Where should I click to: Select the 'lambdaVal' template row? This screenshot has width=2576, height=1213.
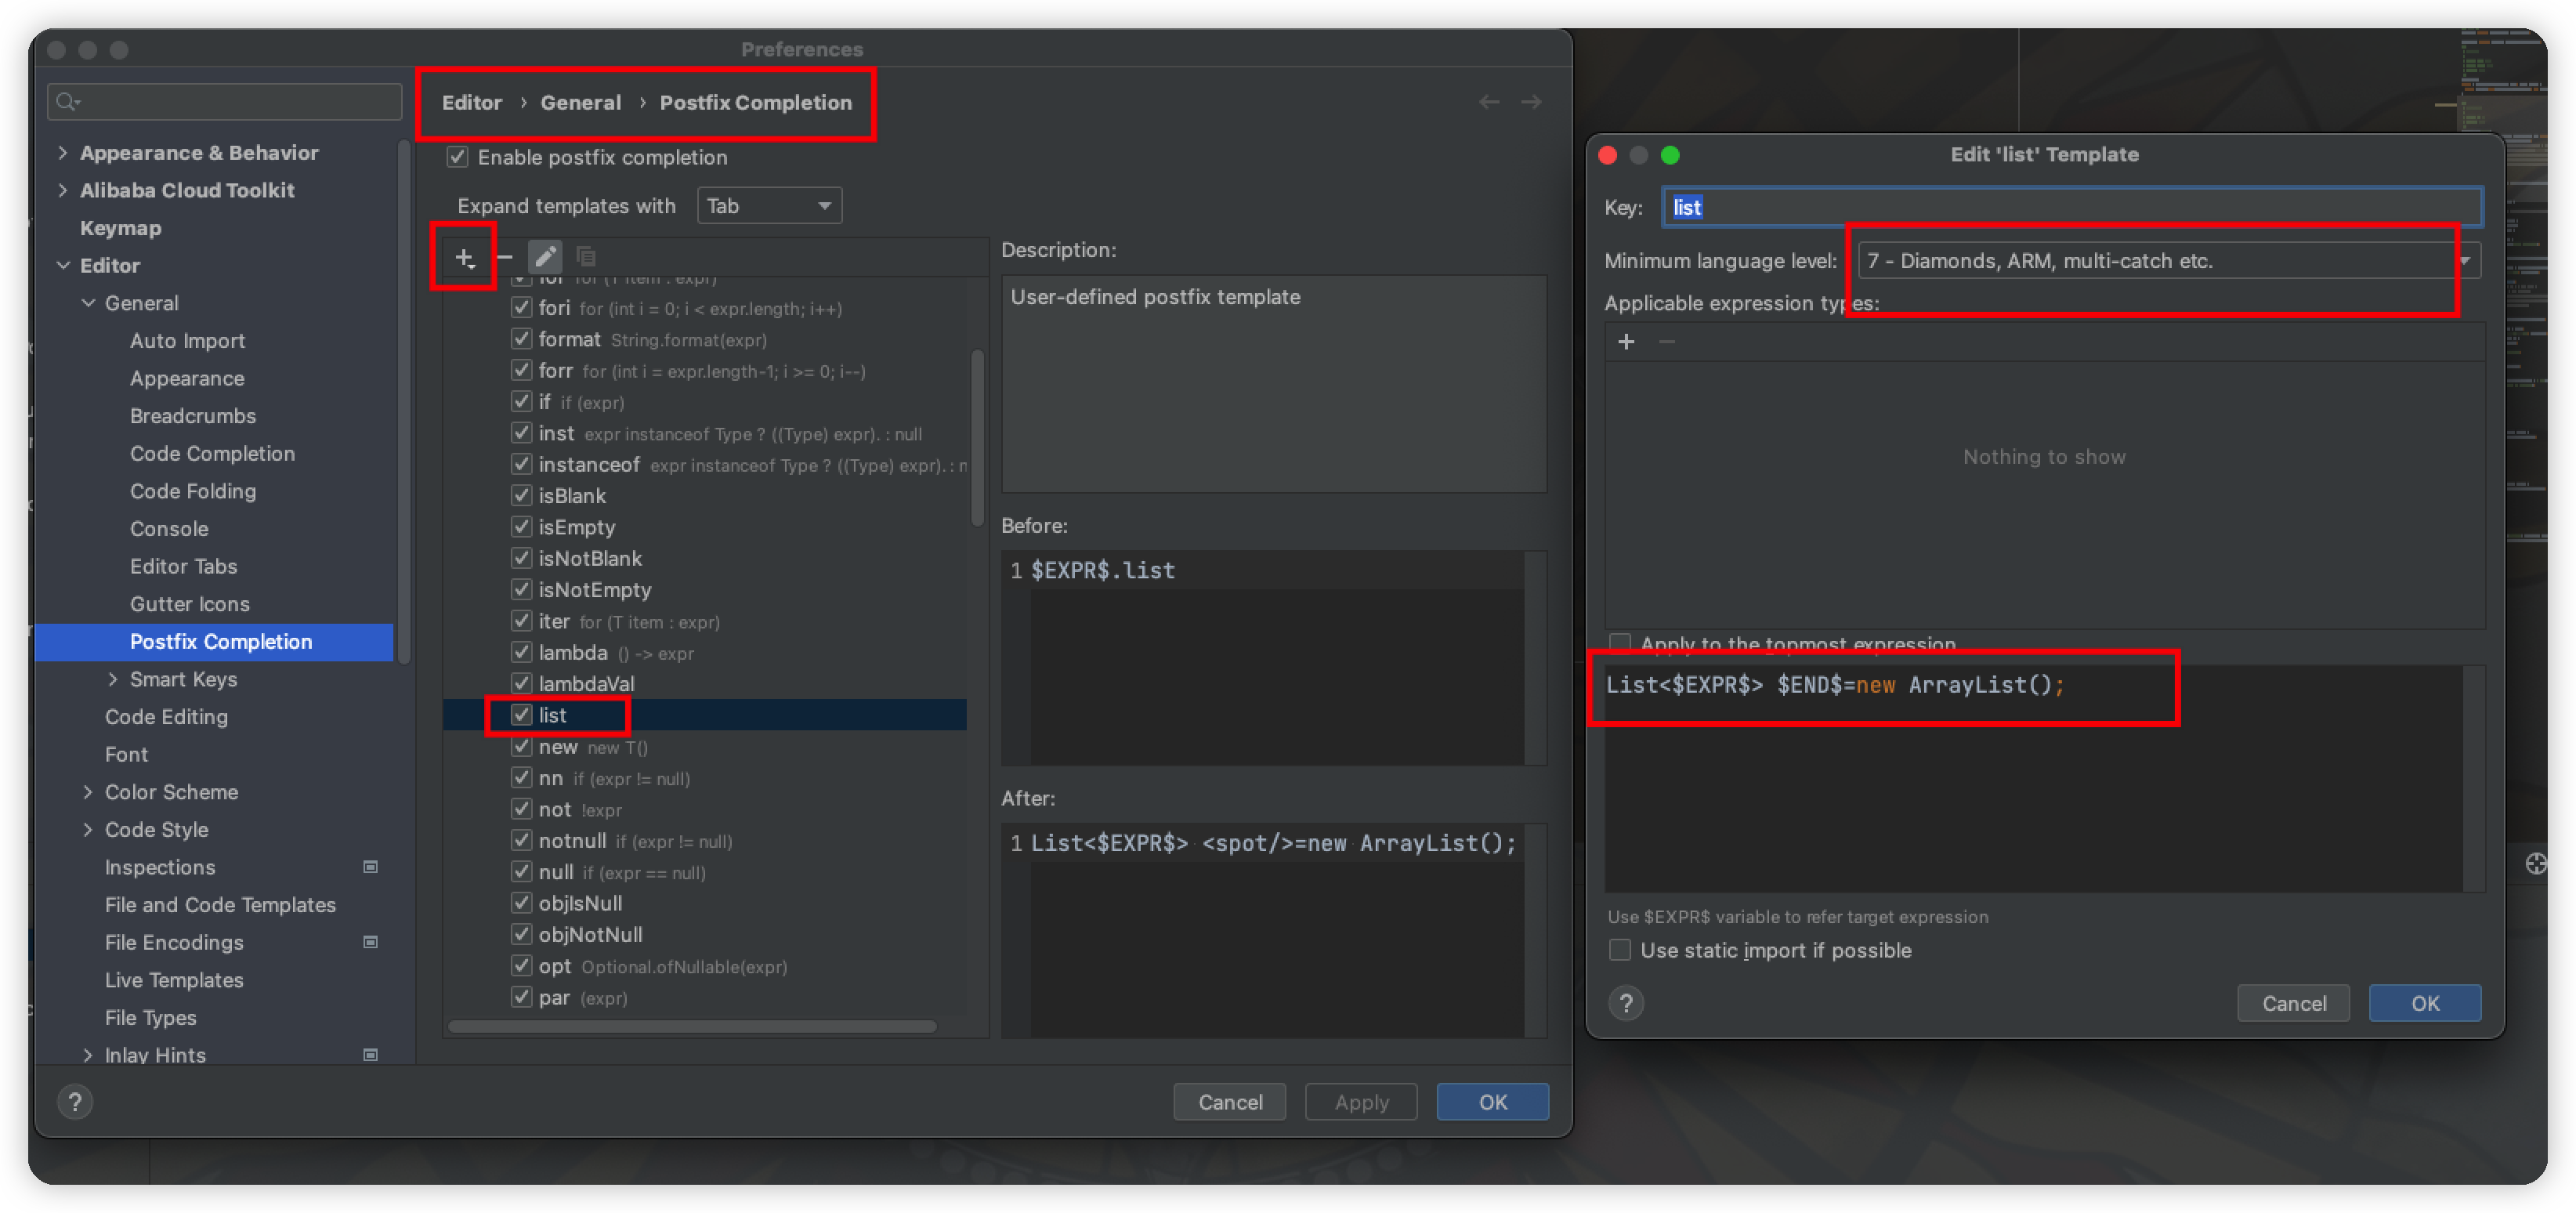[705, 684]
